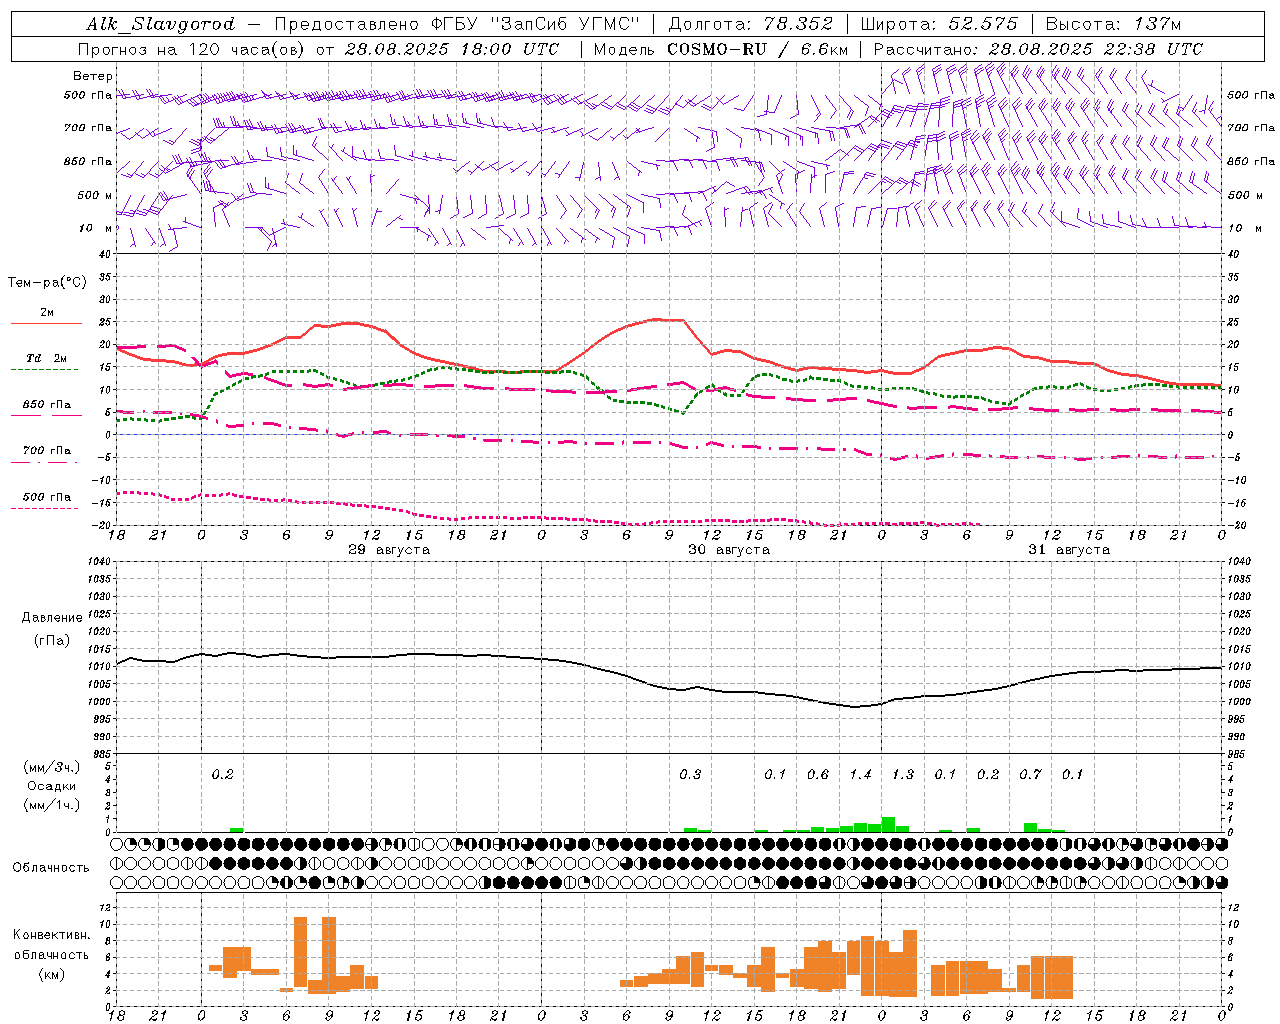Click the (гПа) unit under Давление
1280x1024 pixels.
pos(52,641)
